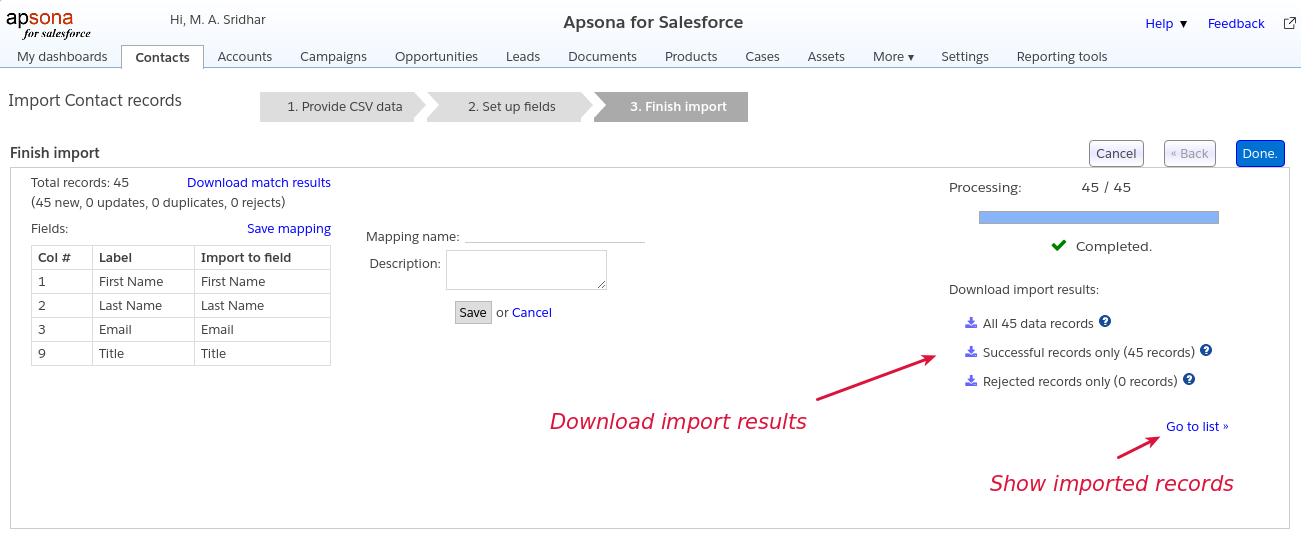The width and height of the screenshot is (1301, 547).
Task: Click the 'First Name' cell in Label column
Action: tap(143, 282)
